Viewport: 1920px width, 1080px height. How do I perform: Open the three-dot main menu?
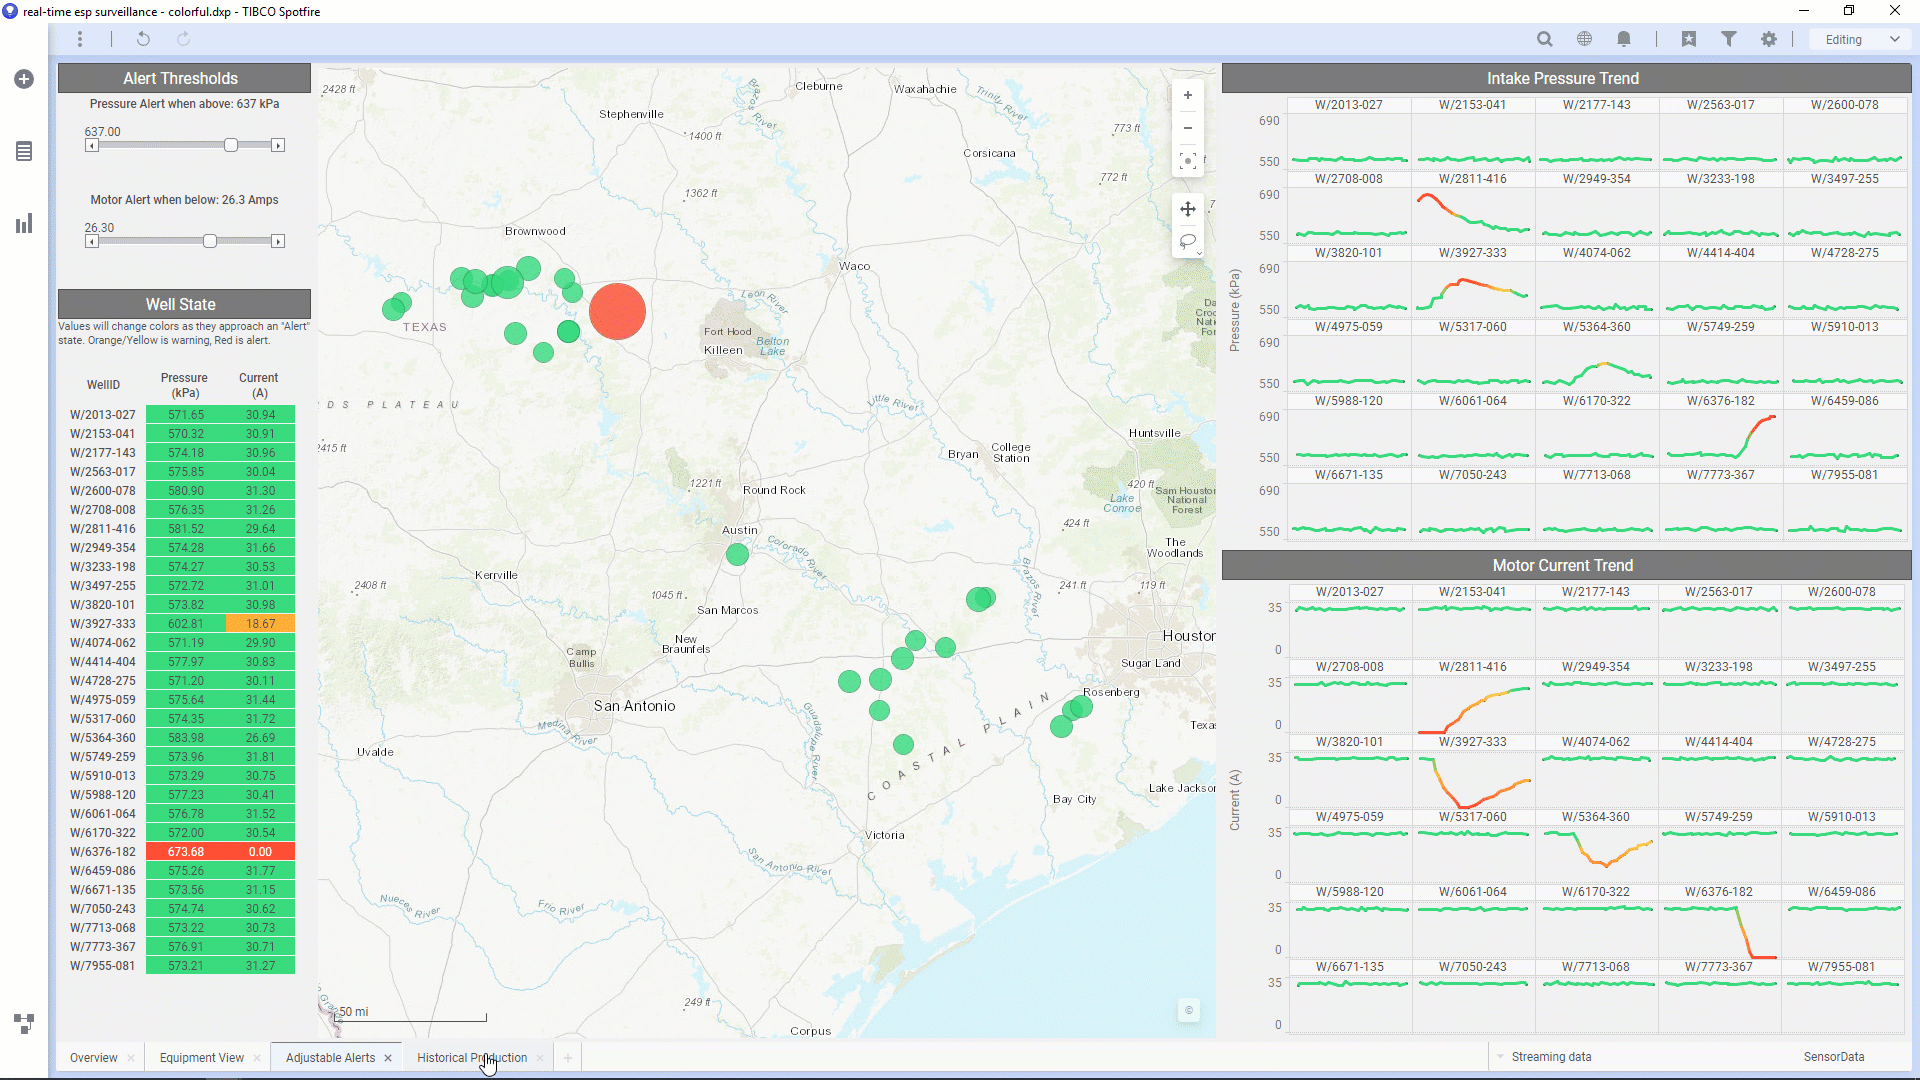[80, 39]
